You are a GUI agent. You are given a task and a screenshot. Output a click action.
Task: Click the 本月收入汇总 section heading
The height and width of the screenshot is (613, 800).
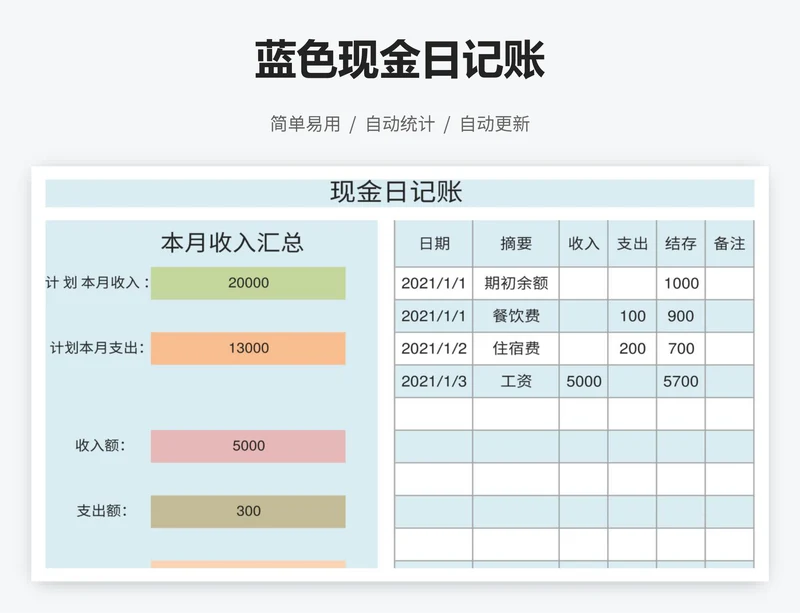(232, 242)
